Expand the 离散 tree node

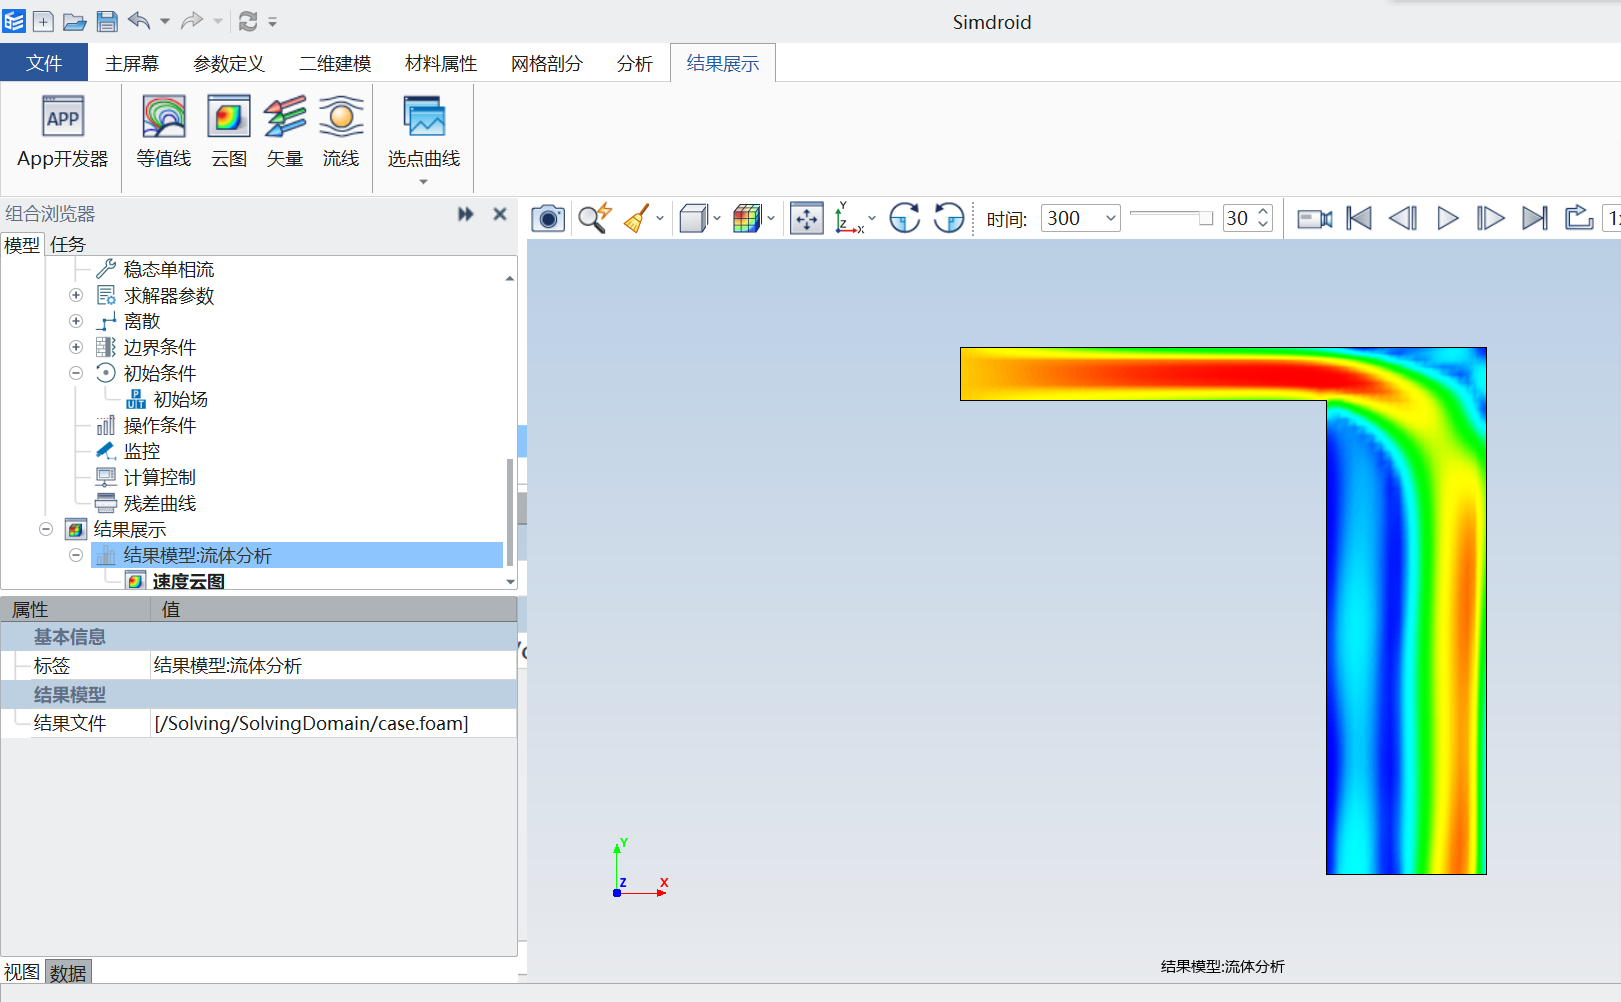(76, 321)
